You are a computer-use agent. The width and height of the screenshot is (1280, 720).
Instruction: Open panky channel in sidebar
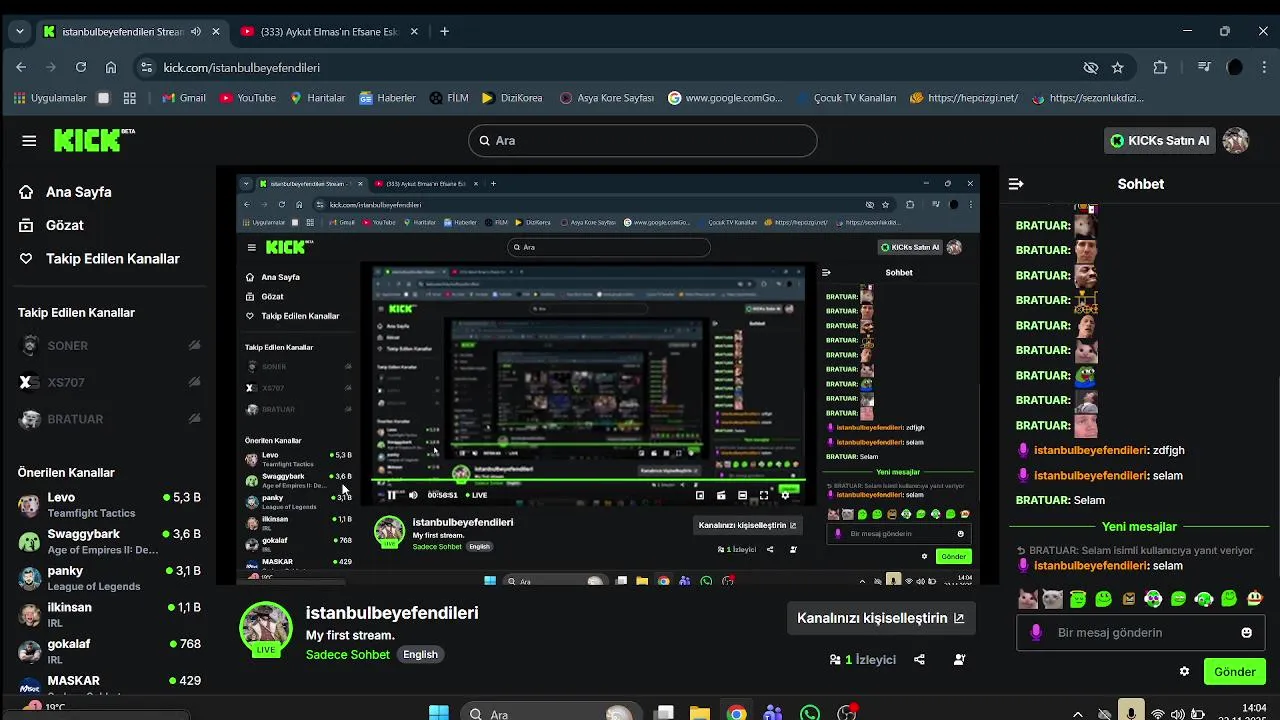tap(109, 578)
